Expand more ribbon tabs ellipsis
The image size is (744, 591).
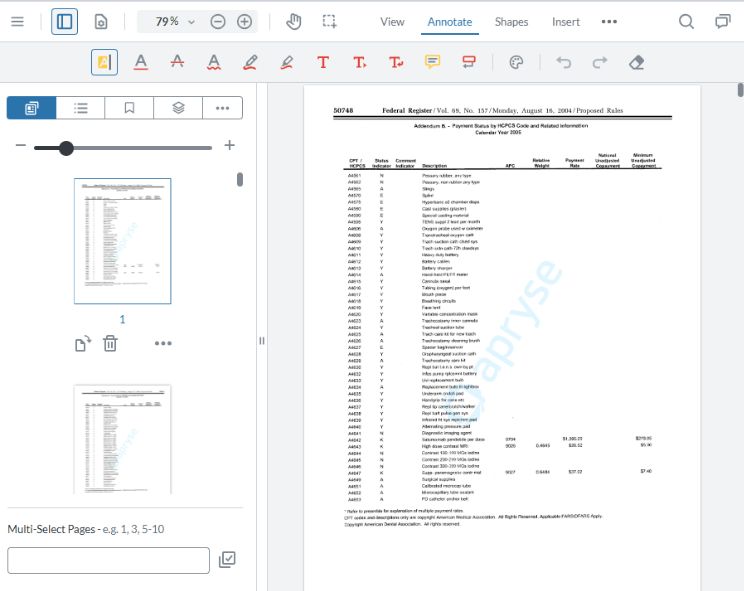click(x=609, y=22)
